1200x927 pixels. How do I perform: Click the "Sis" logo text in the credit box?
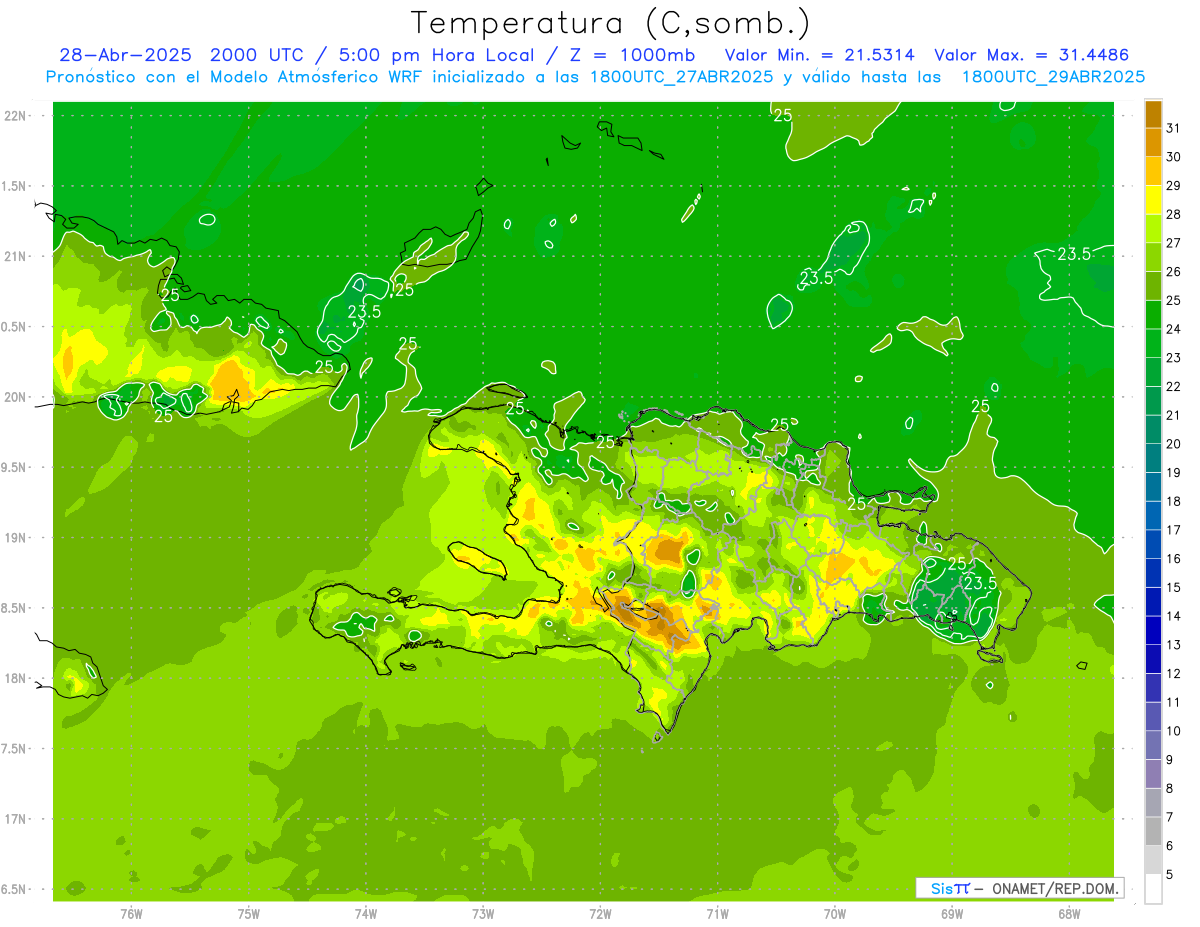click(x=940, y=888)
